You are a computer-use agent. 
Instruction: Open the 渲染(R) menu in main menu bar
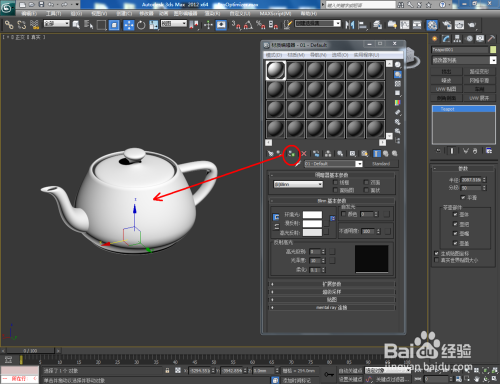[x=212, y=14]
